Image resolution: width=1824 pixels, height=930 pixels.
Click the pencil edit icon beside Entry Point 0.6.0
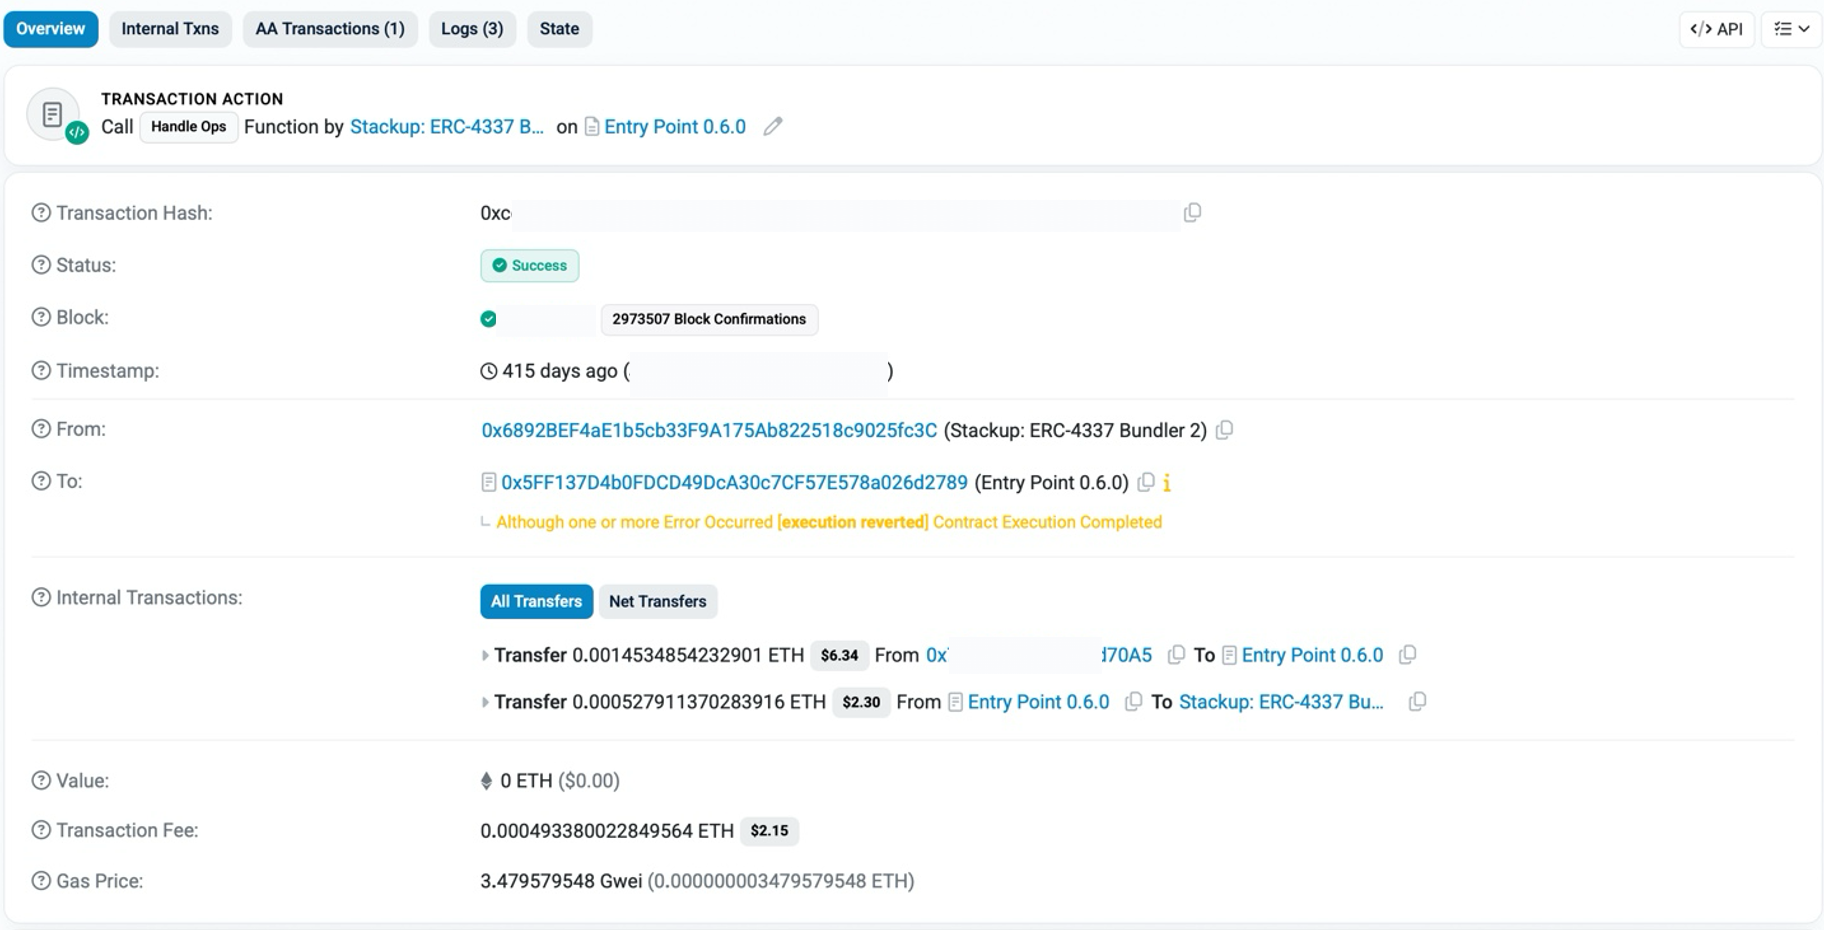click(772, 127)
